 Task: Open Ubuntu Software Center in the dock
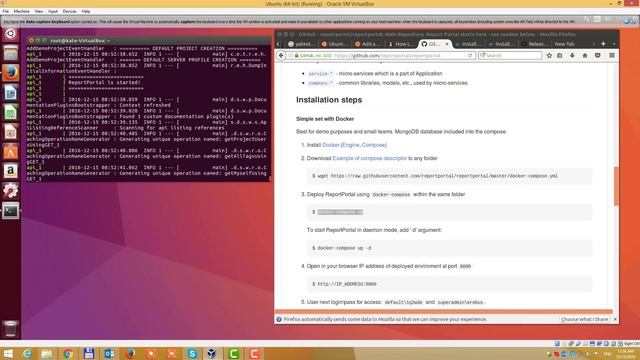click(10, 151)
